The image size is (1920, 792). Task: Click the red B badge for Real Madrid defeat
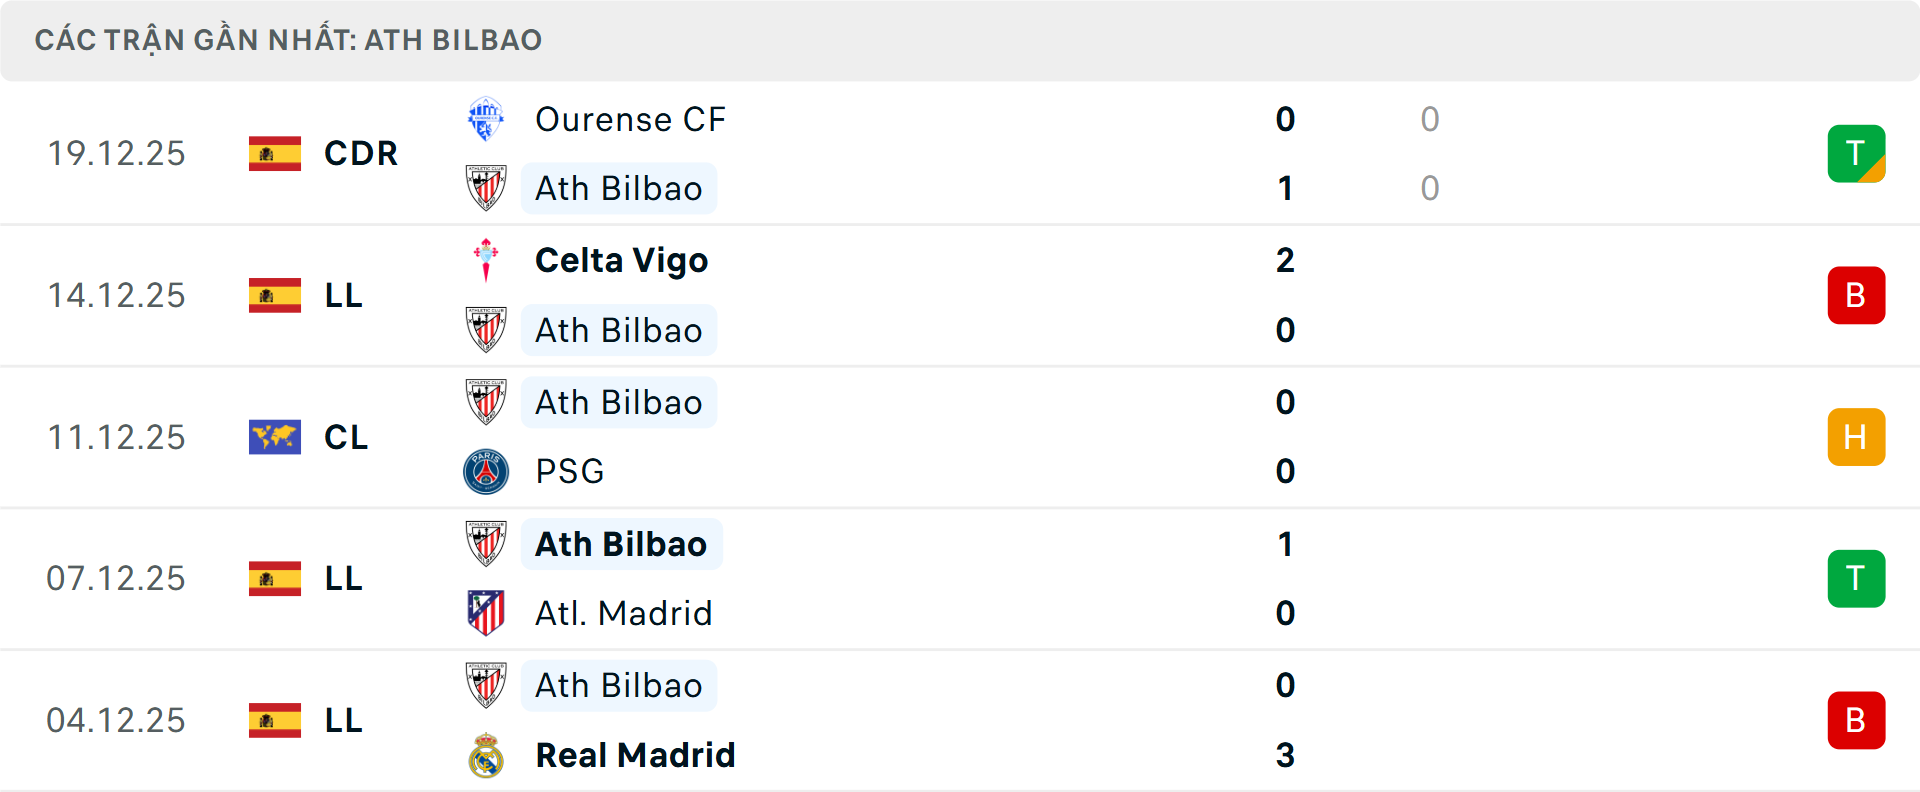[x=1856, y=720]
